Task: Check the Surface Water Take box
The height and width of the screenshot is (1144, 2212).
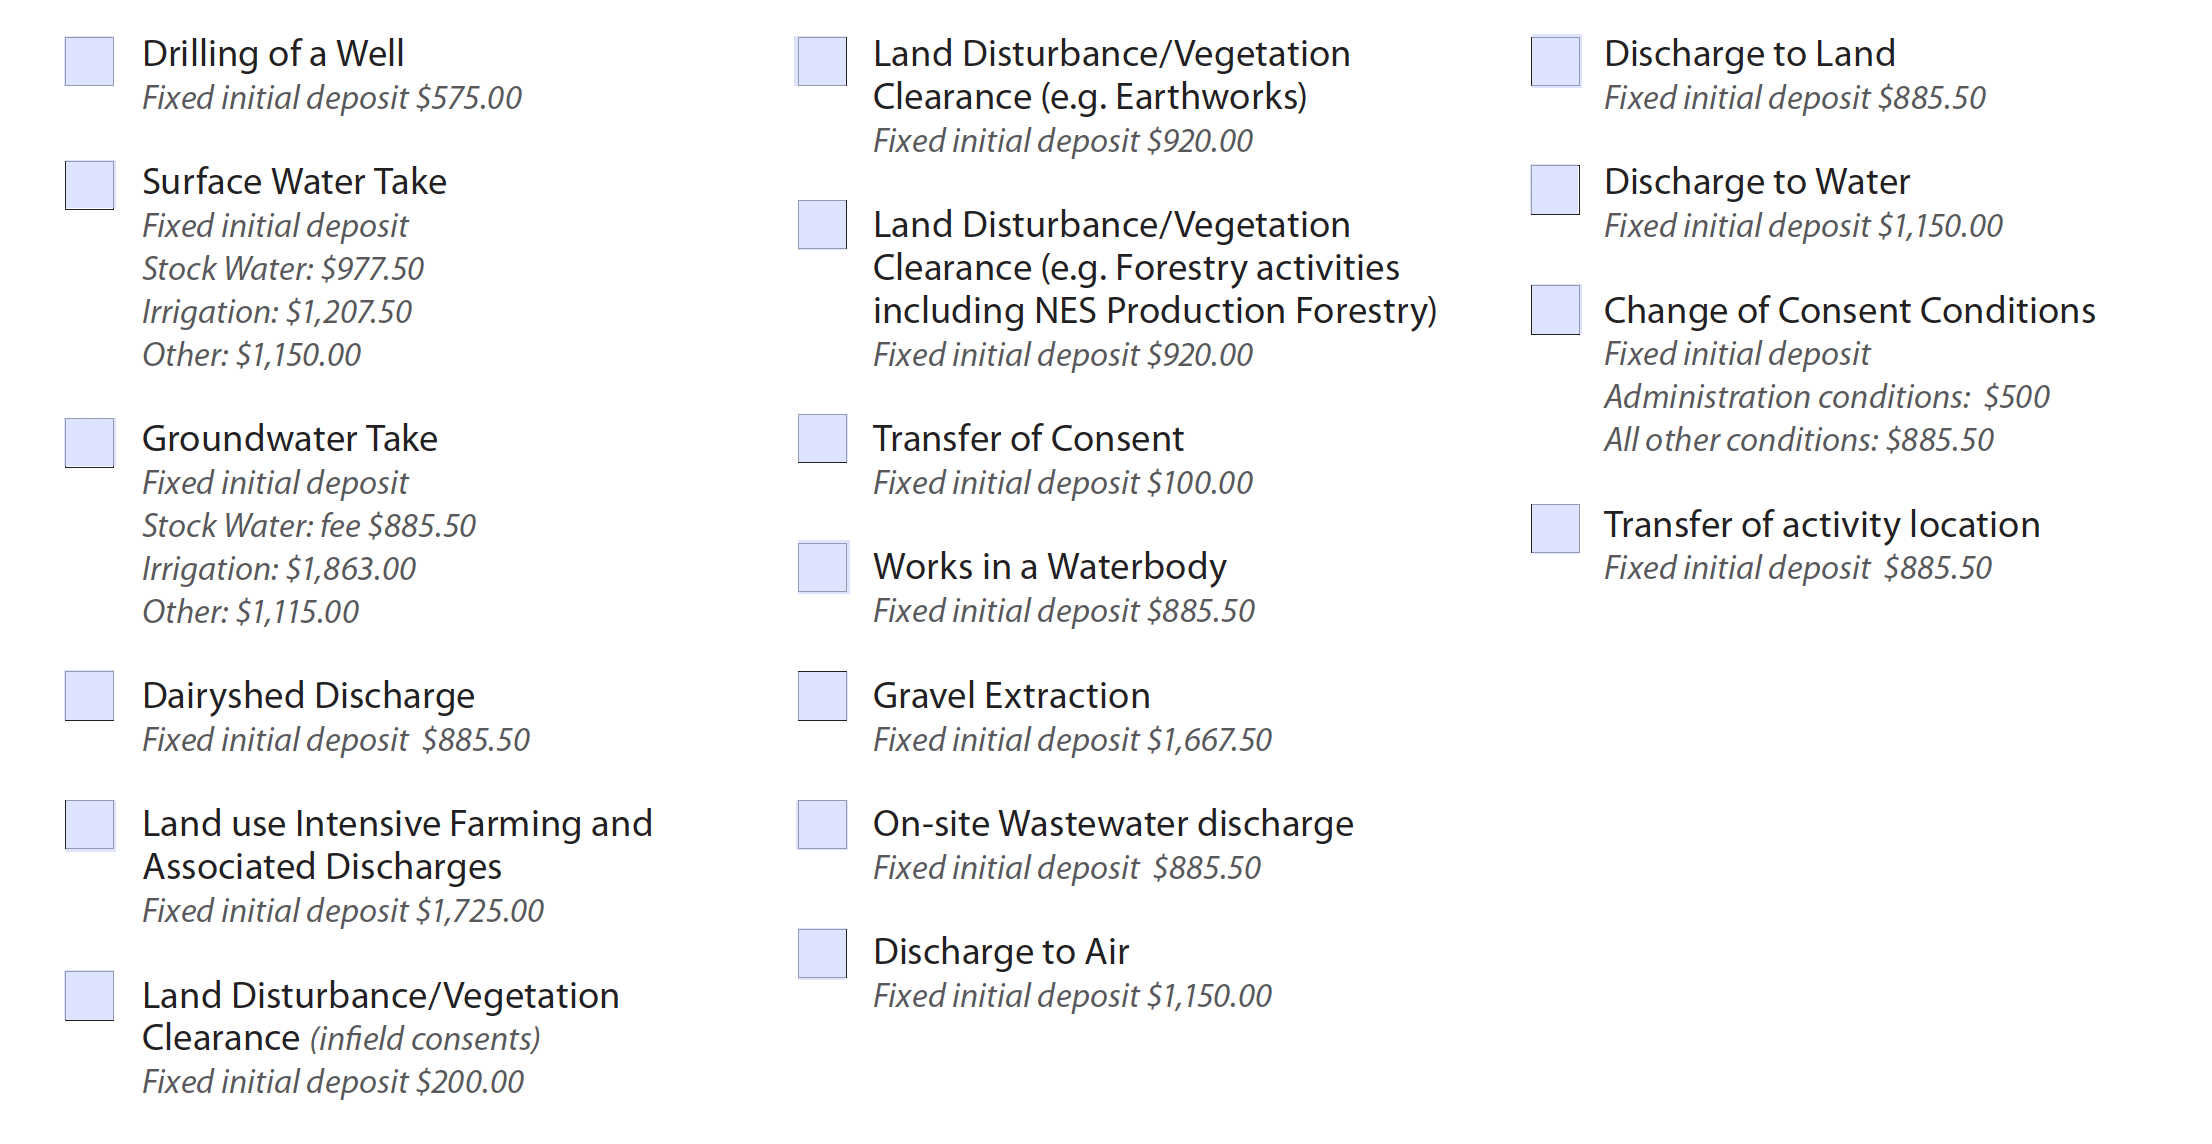Action: point(89,185)
